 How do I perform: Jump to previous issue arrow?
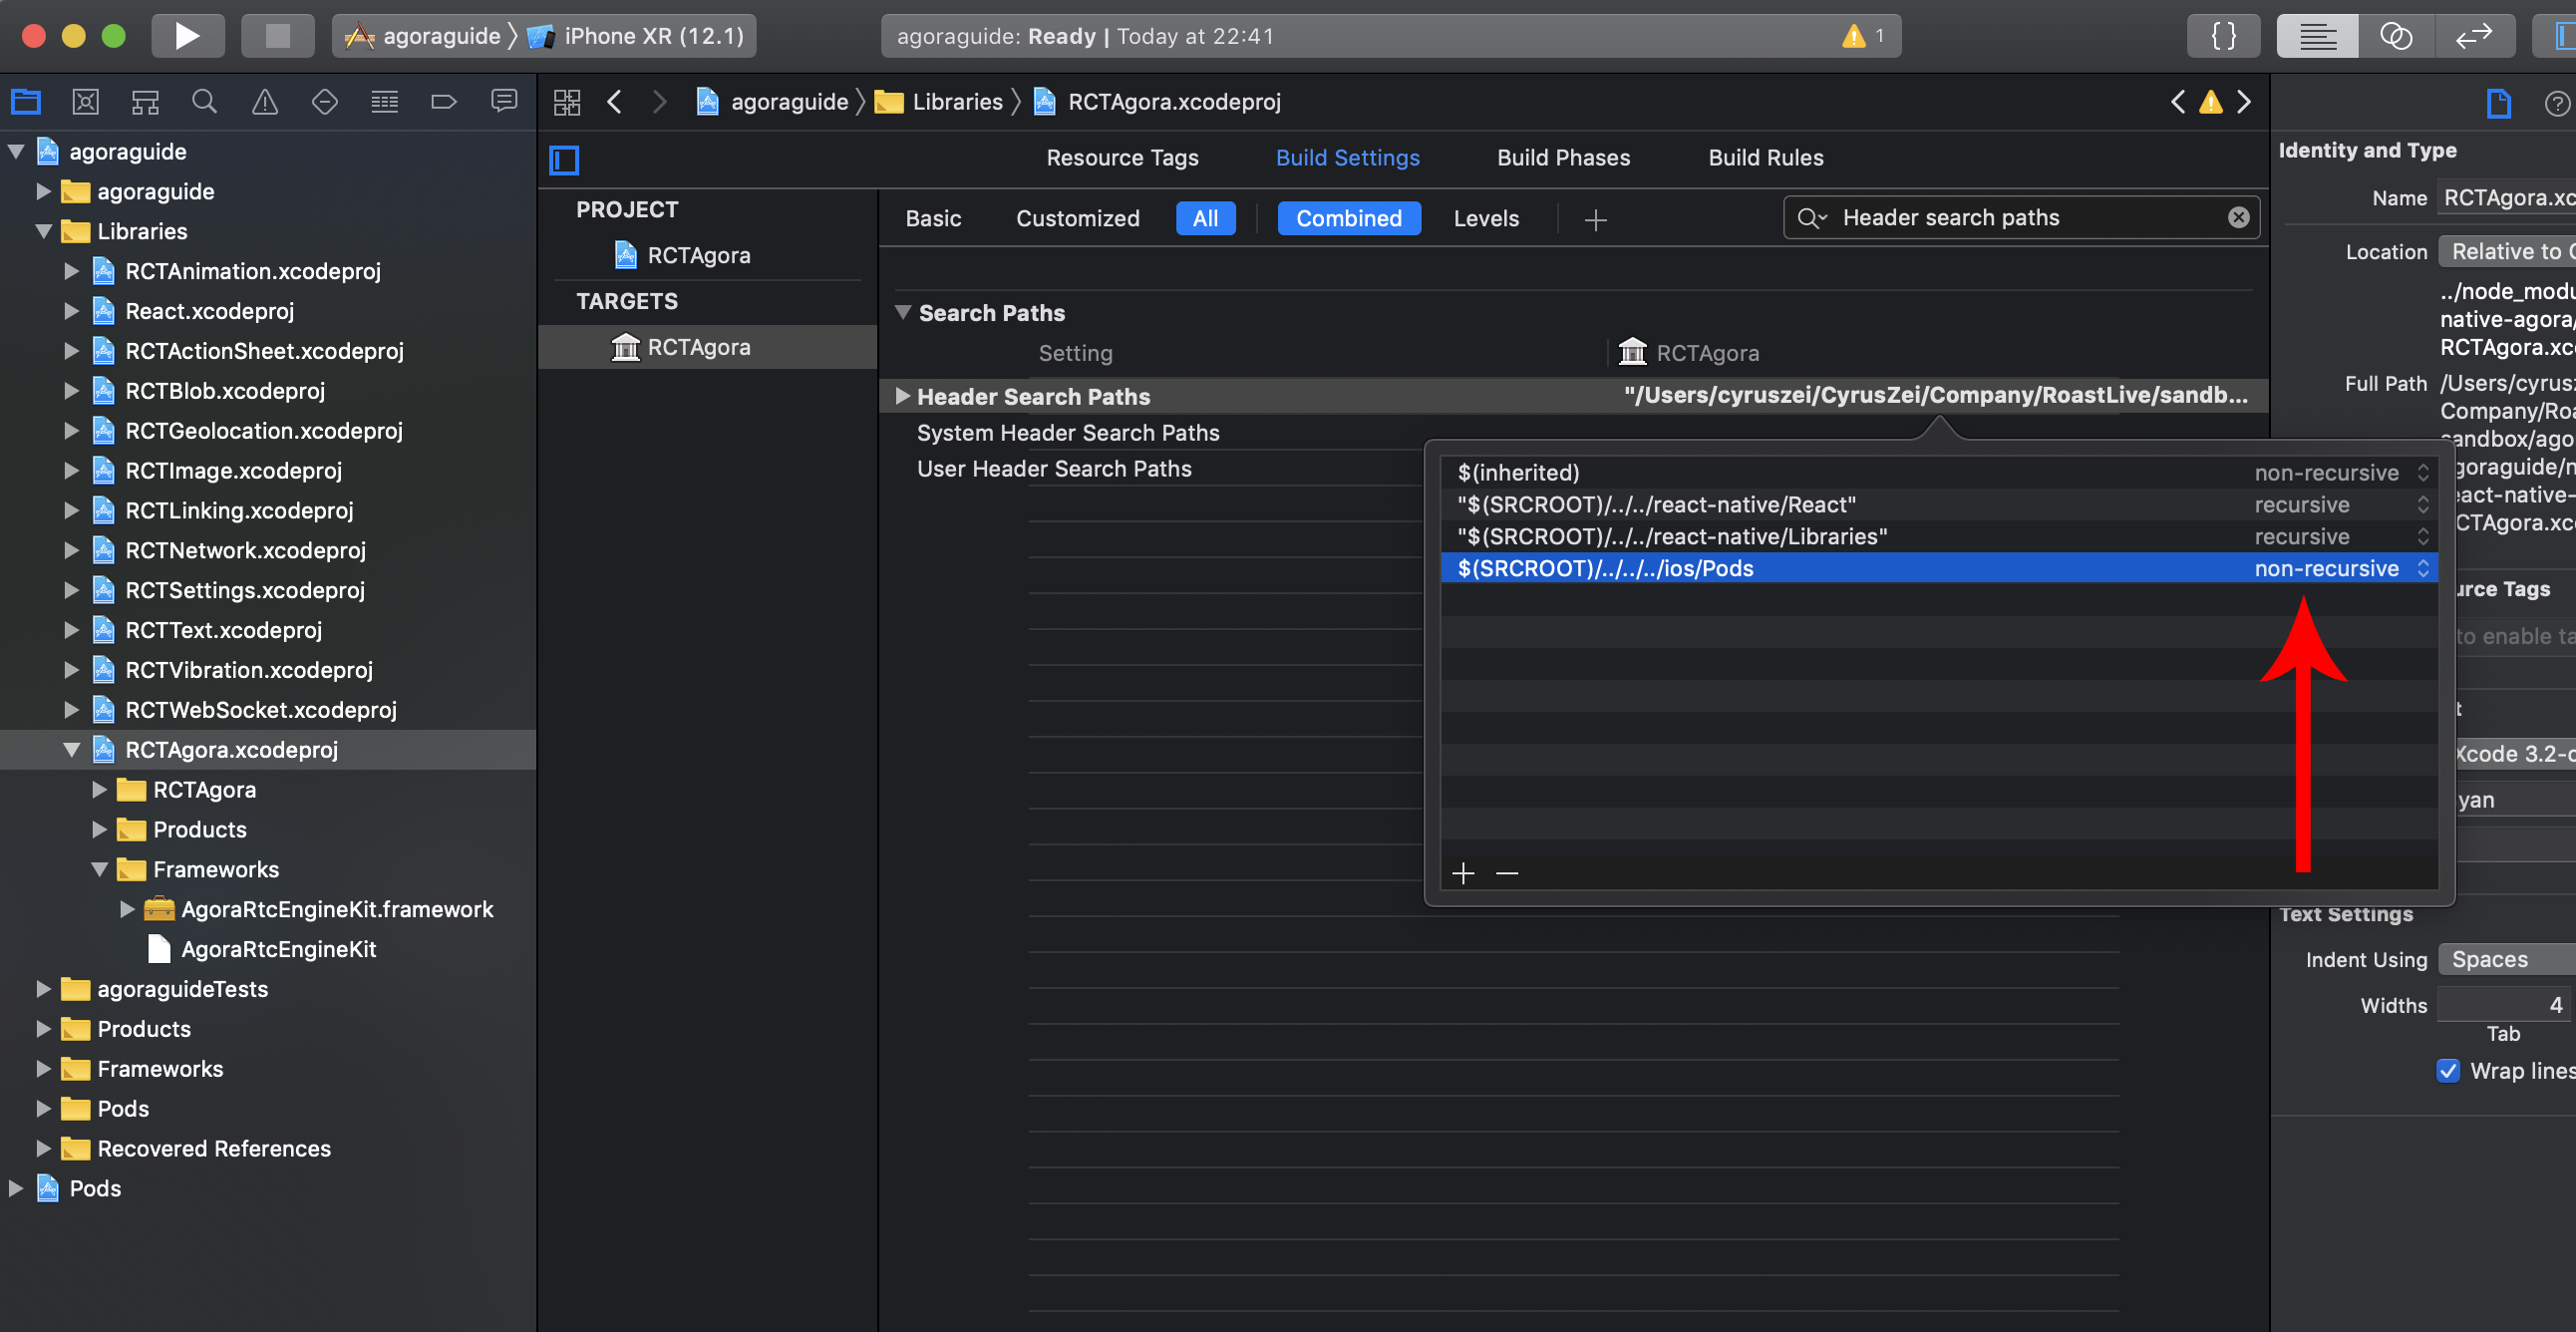(x=2178, y=101)
